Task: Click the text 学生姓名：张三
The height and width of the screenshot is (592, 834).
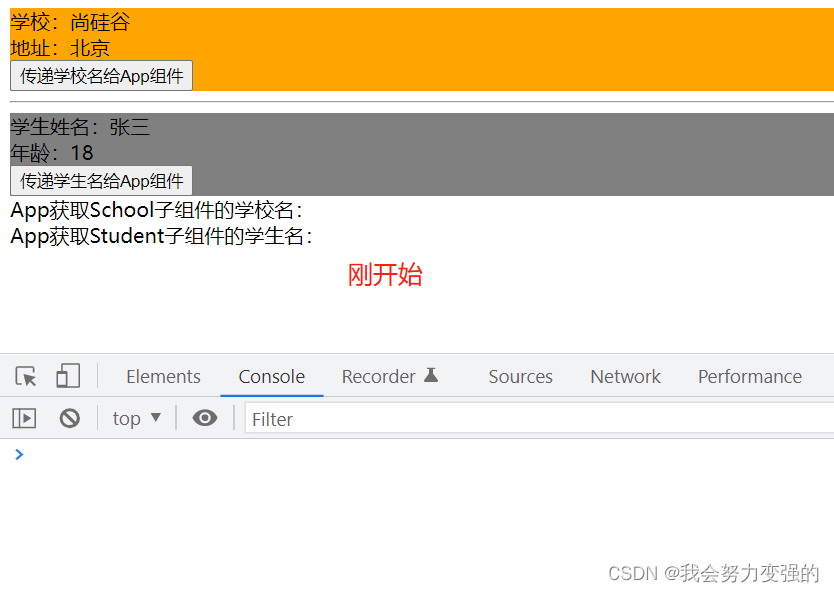Action: click(80, 127)
